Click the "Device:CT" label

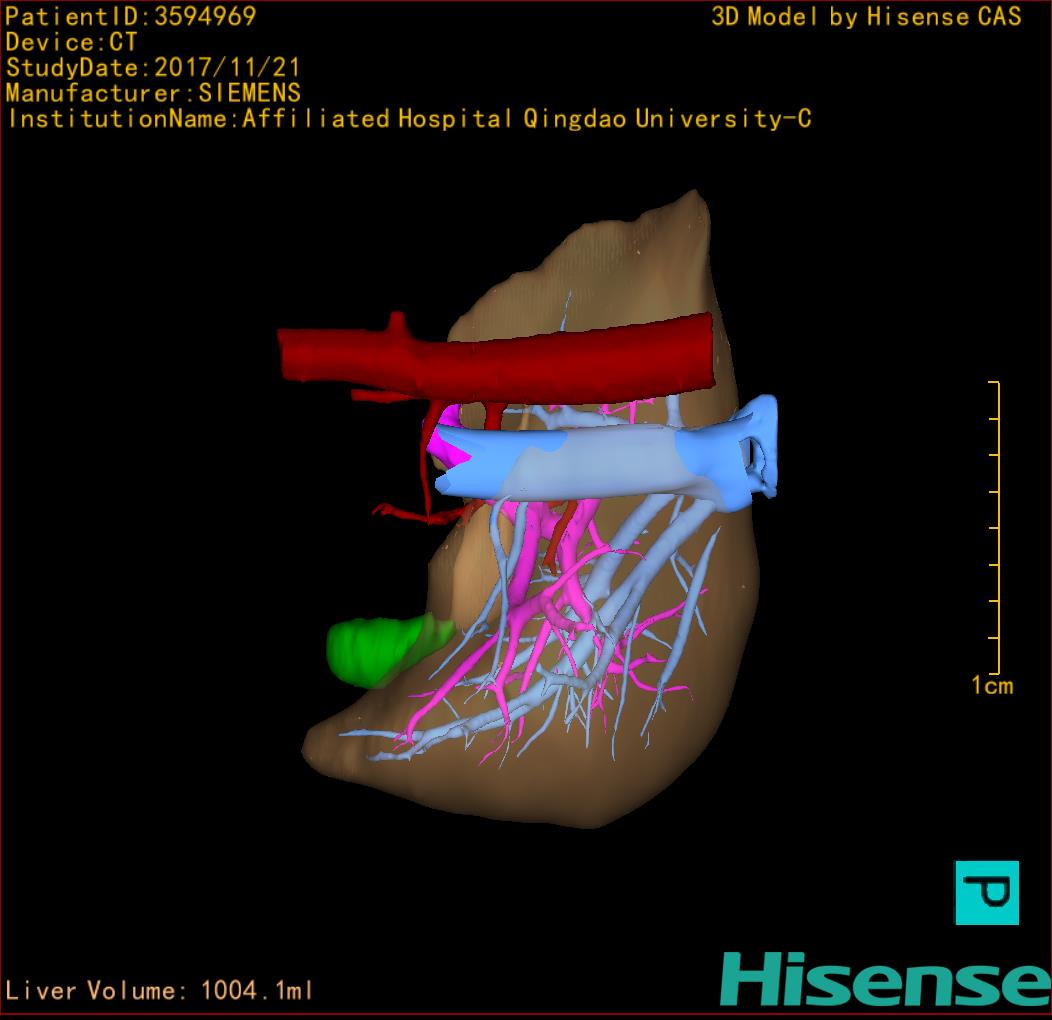[71, 42]
